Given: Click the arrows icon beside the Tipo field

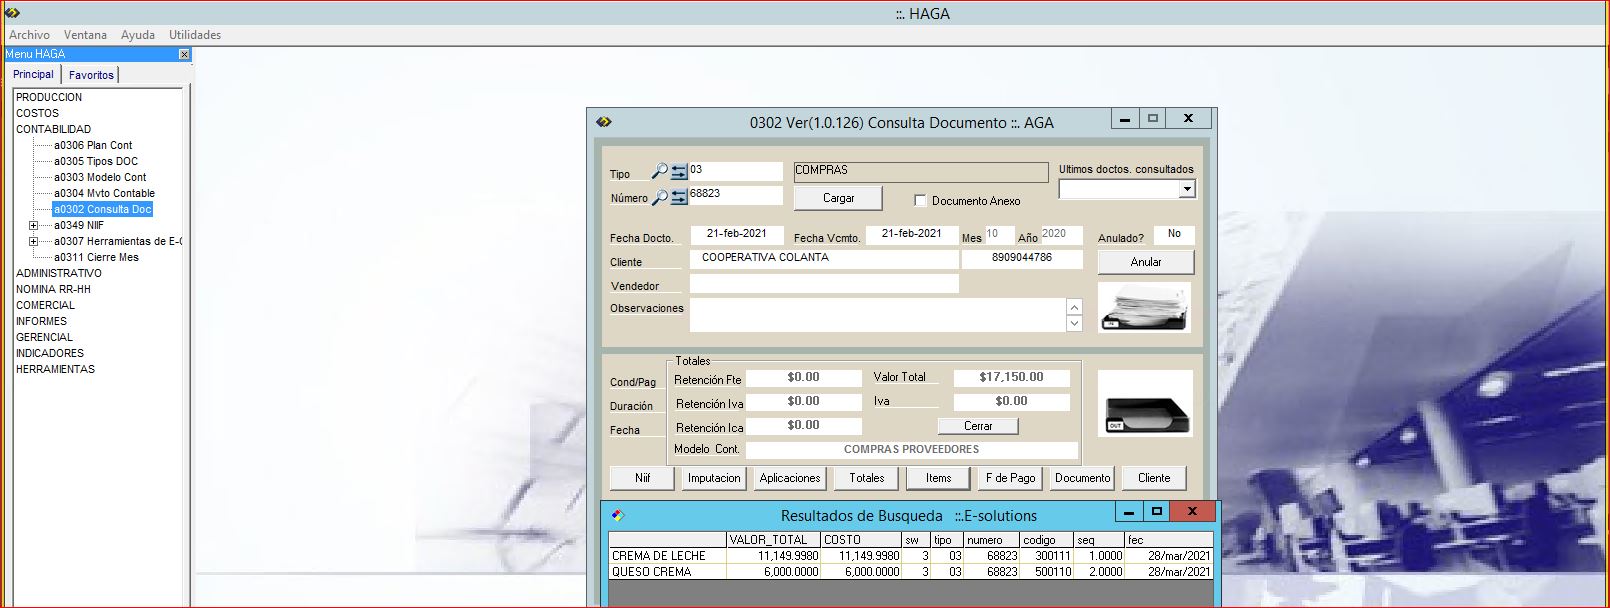Looking at the screenshot, I should point(679,172).
